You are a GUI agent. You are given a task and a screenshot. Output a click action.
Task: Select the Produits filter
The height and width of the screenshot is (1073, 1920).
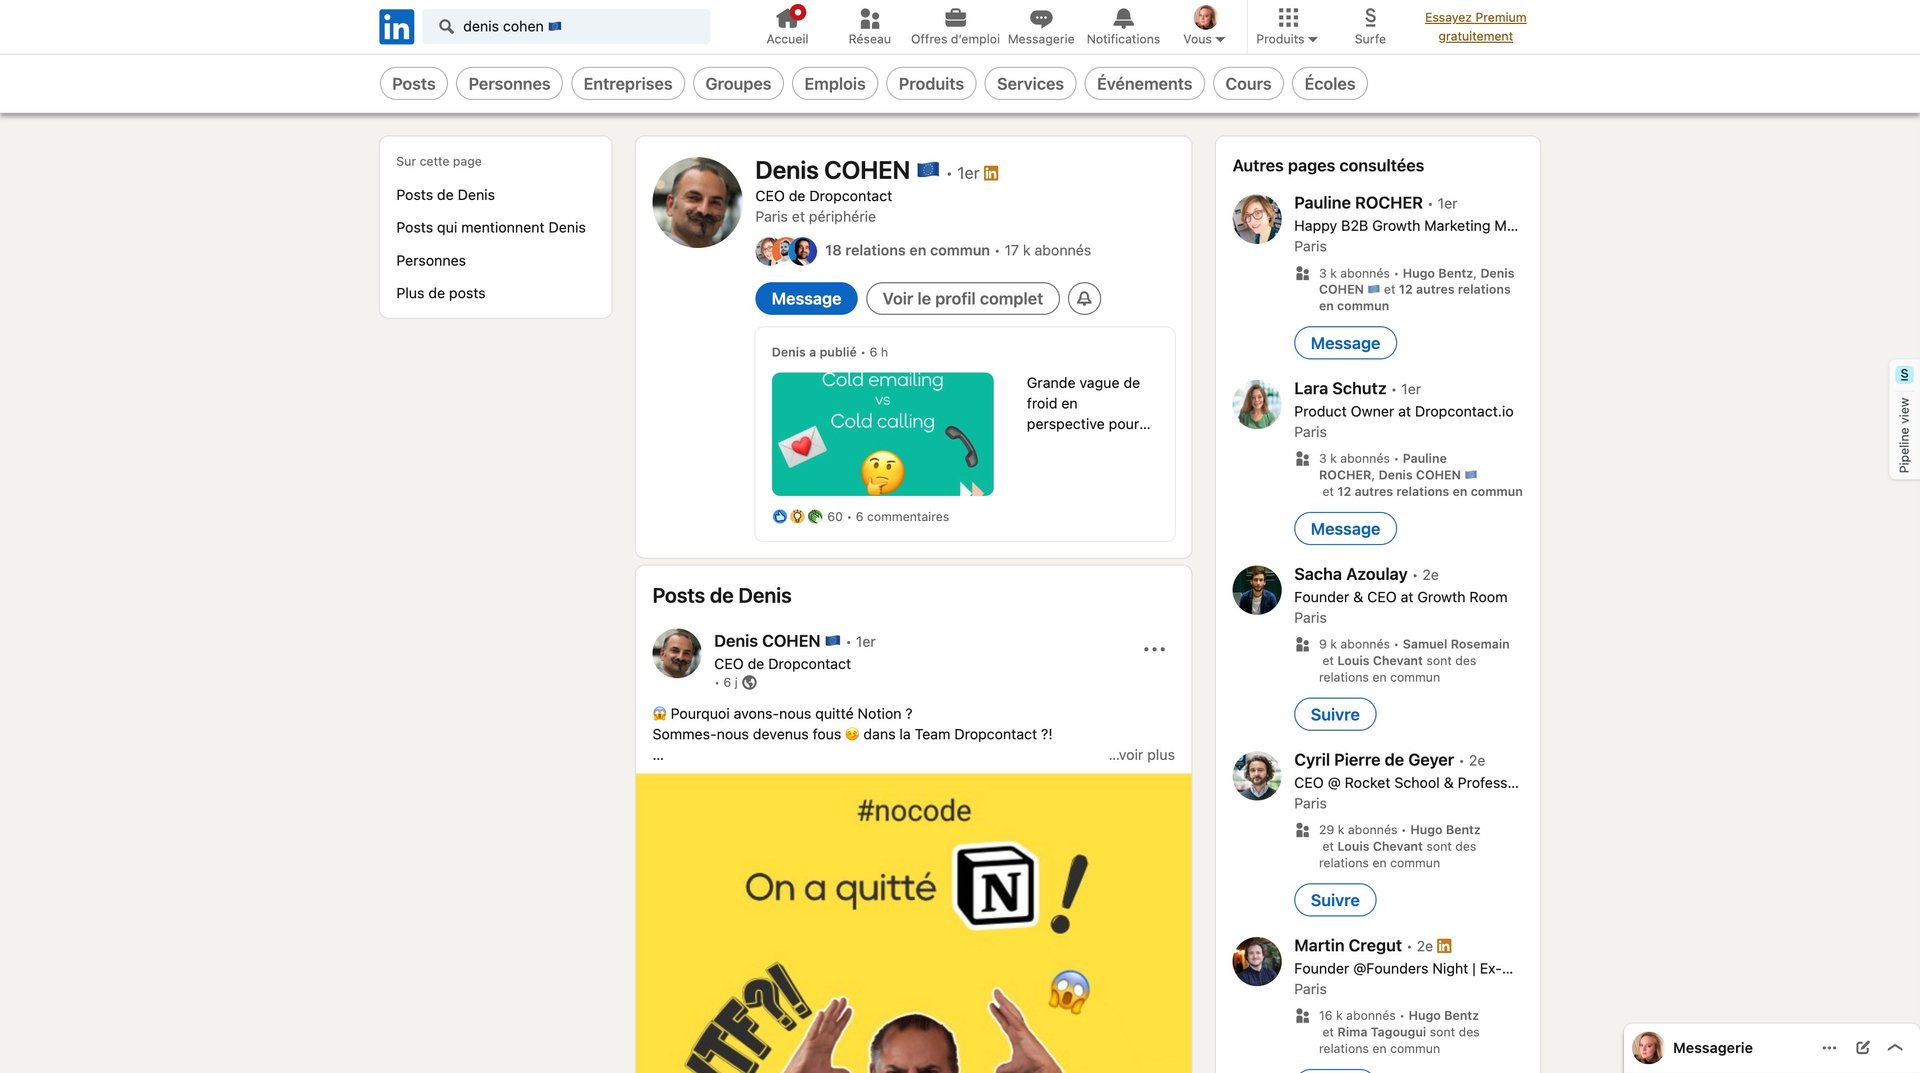931,84
